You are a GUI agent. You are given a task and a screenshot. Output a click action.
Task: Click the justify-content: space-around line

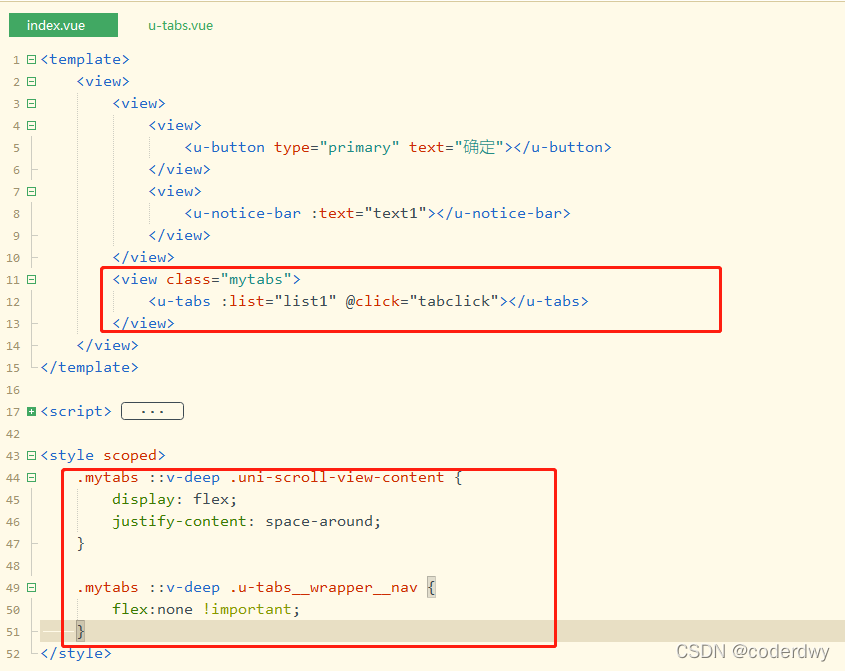pyautogui.click(x=247, y=522)
